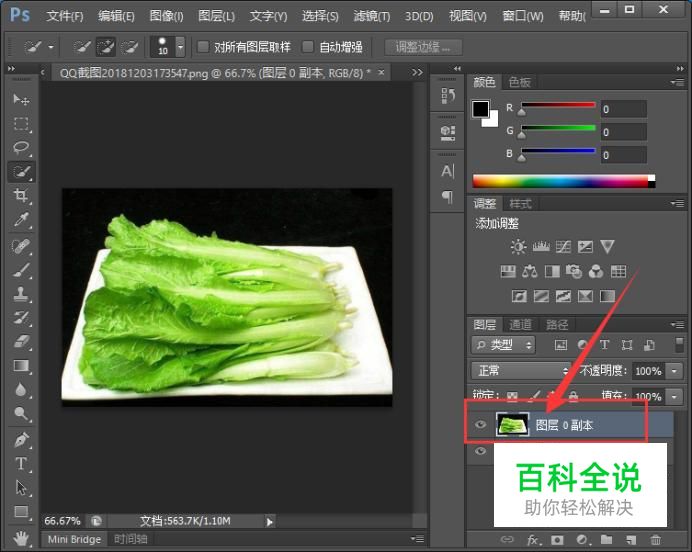Open the 时间轴 tab
692x552 pixels.
(x=131, y=539)
